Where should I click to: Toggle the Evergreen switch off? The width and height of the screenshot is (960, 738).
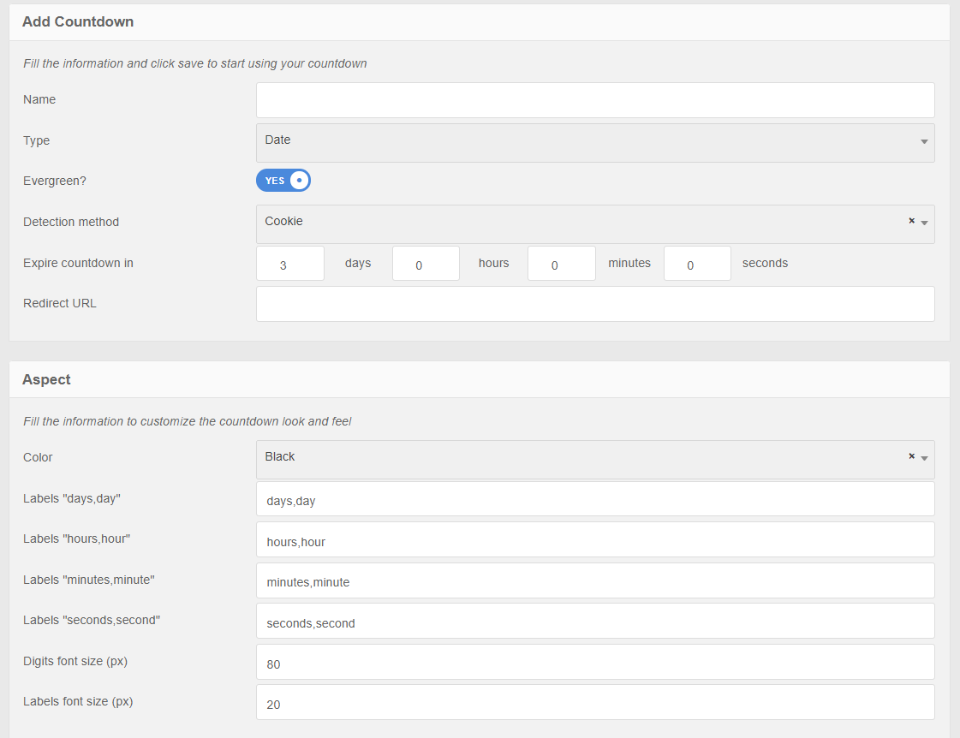coord(283,181)
